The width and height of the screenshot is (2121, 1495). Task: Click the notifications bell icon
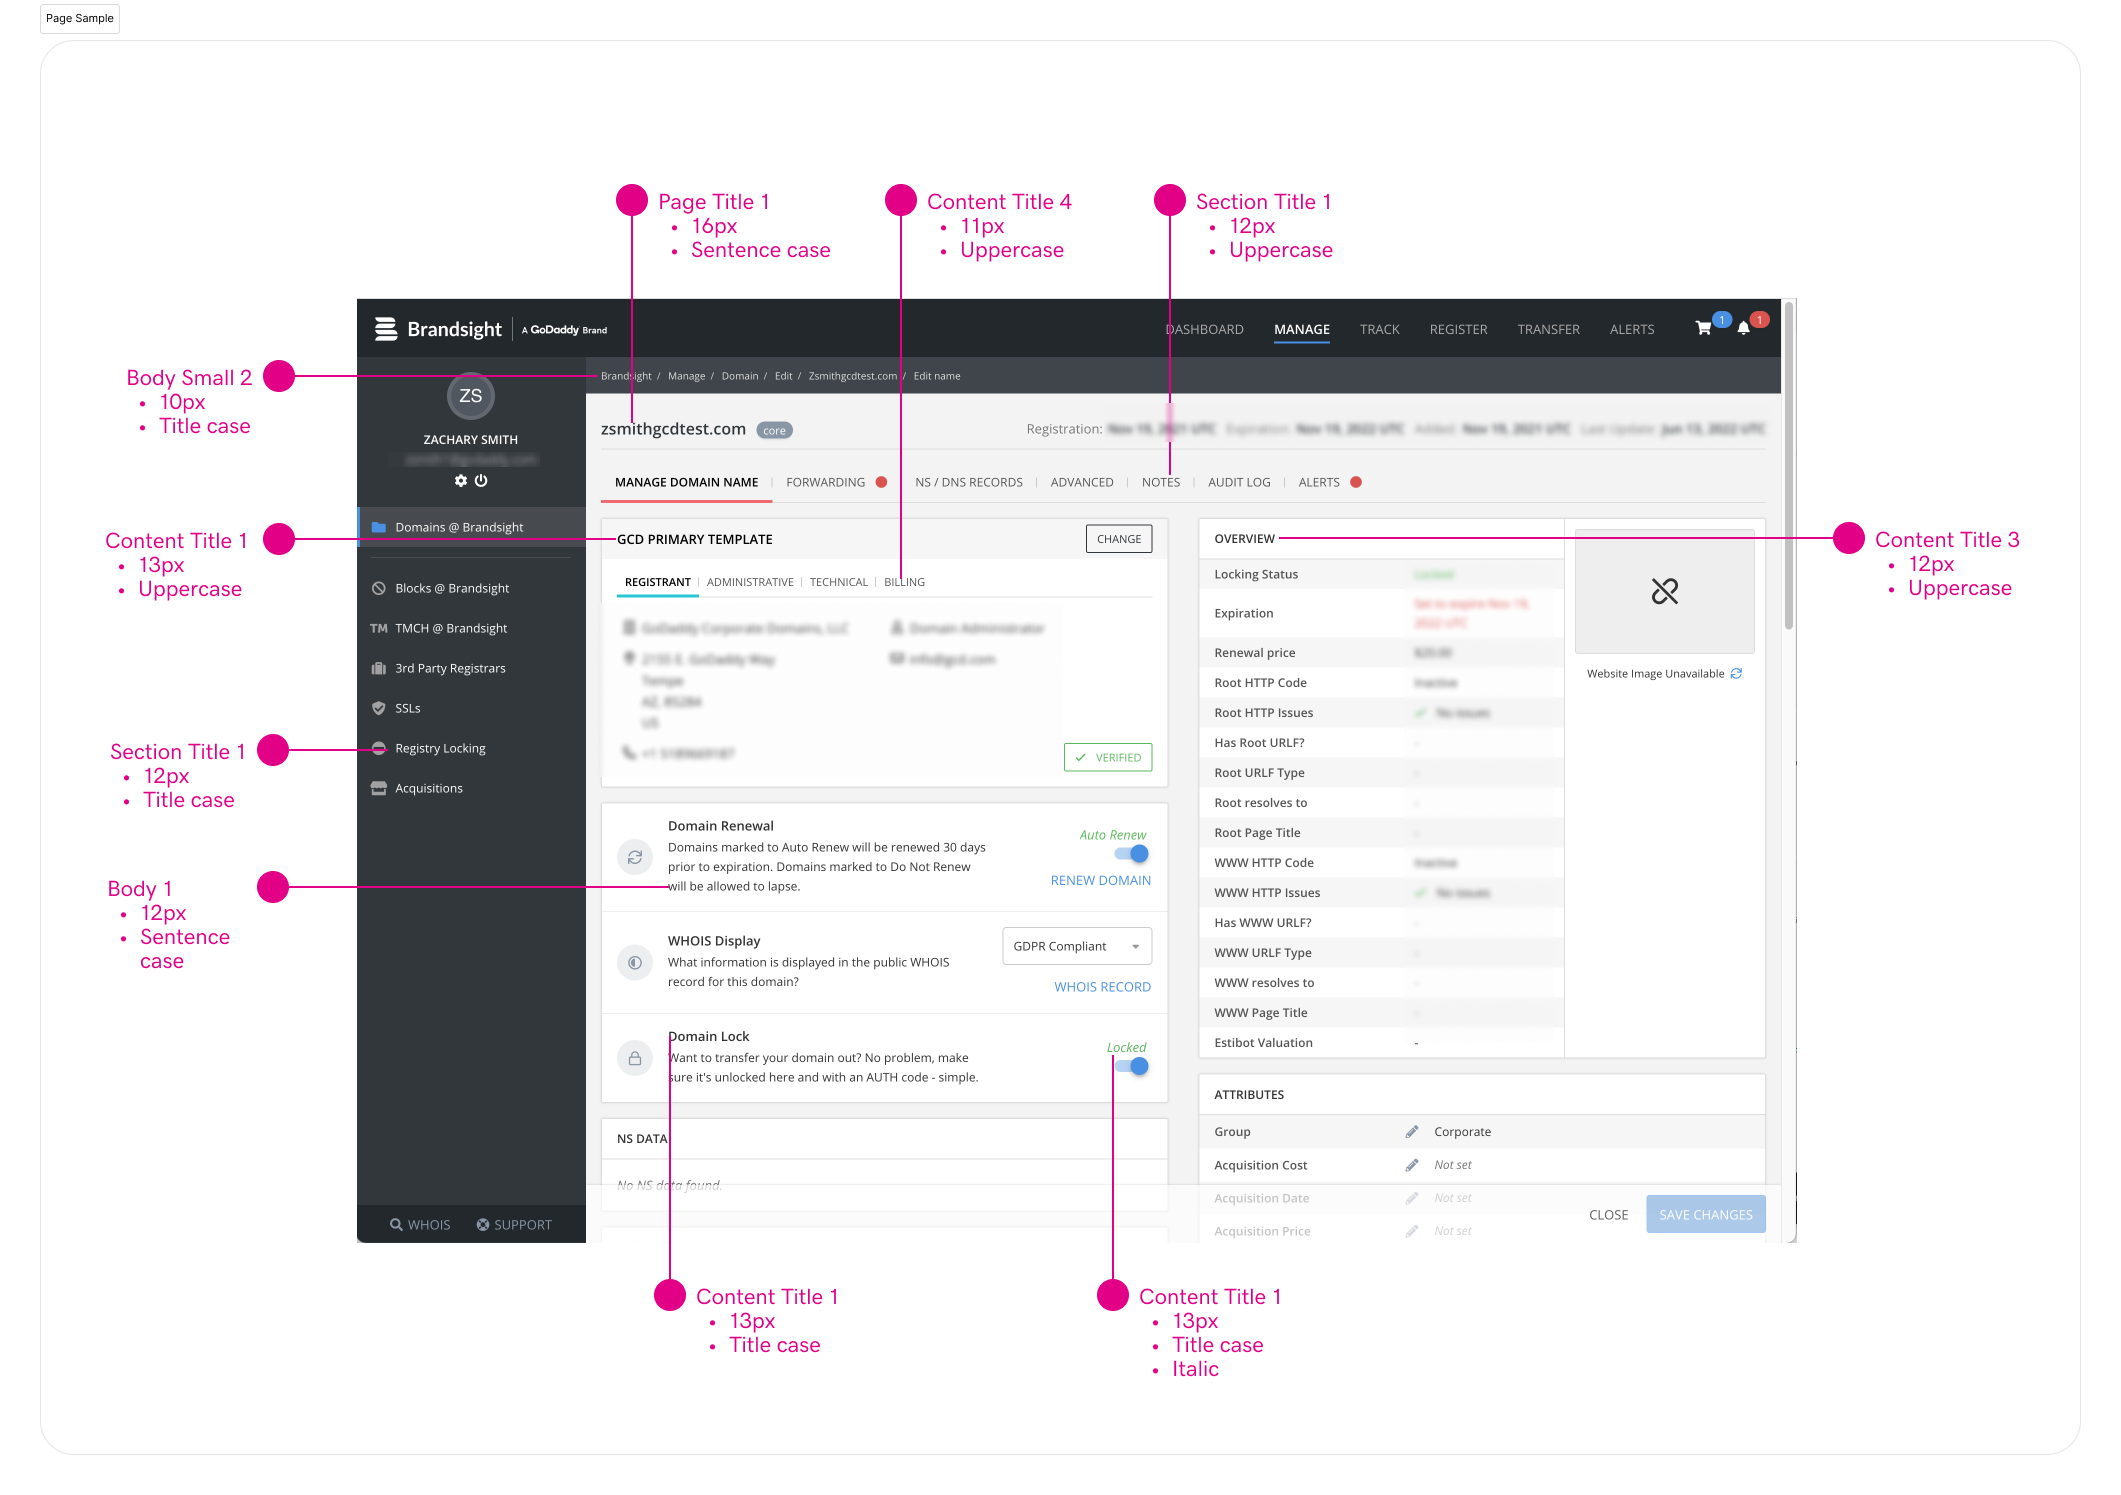tap(1743, 329)
